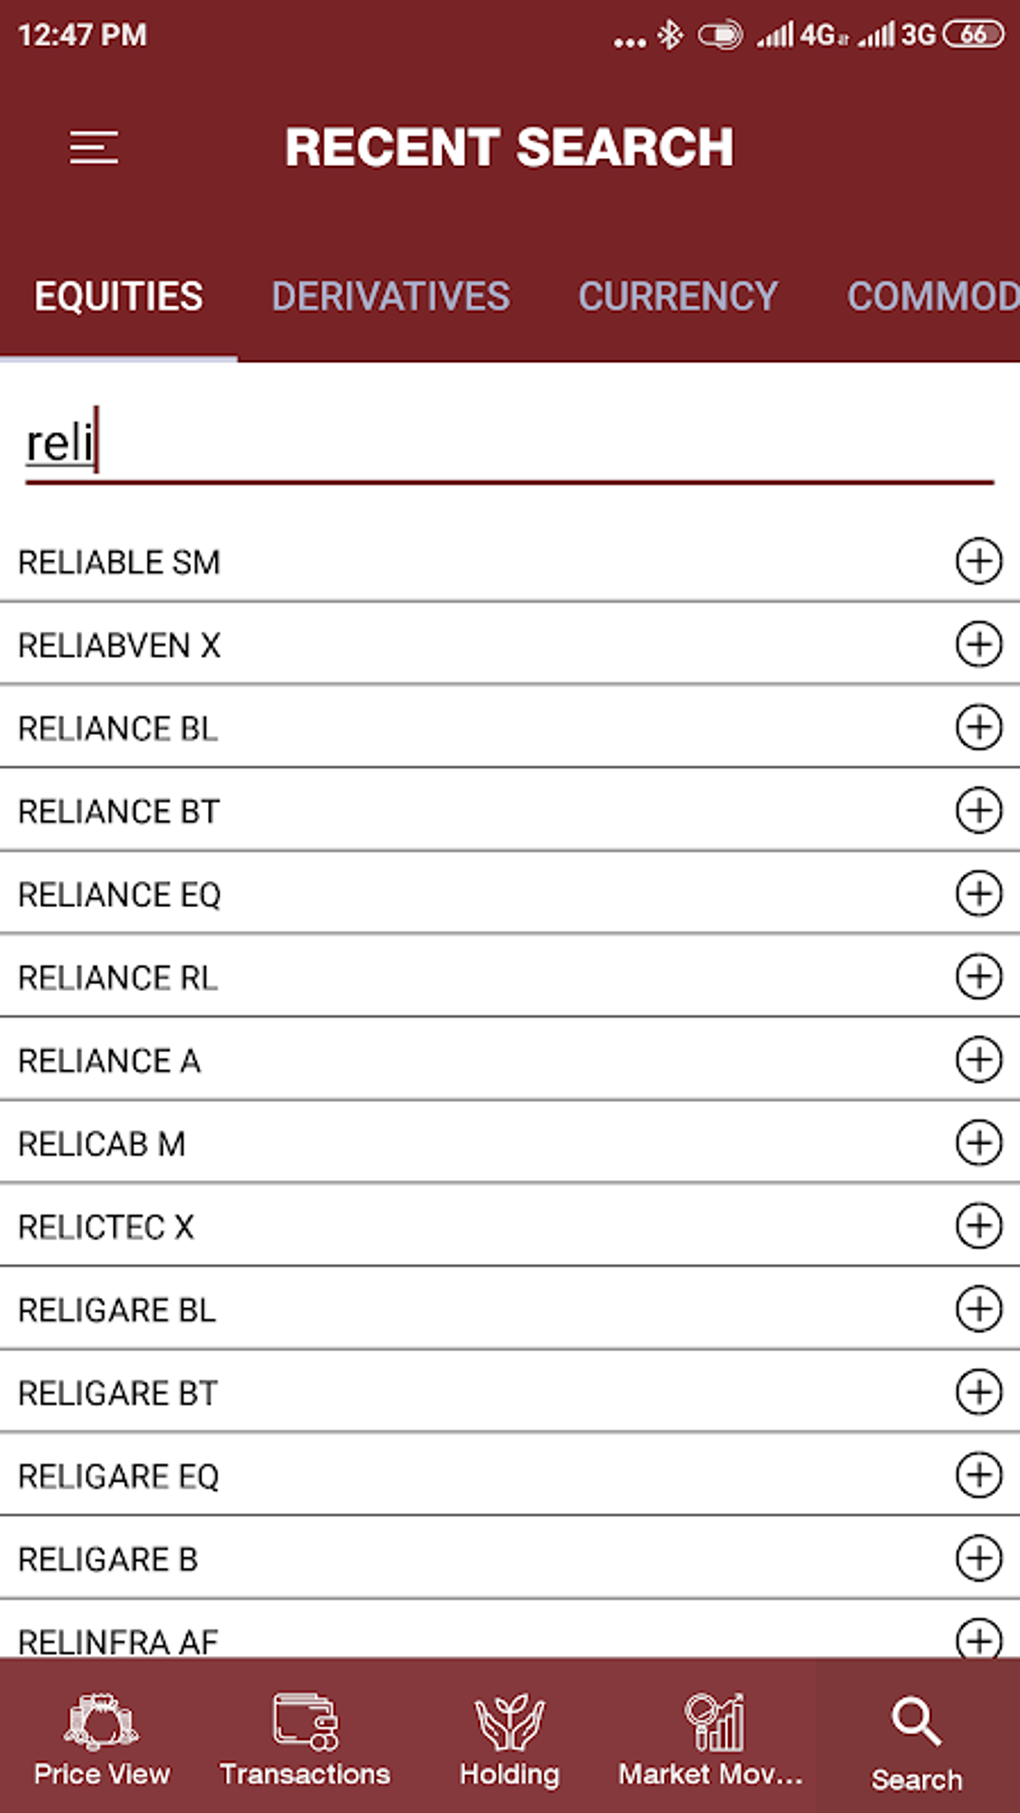Open Price View from bottom bar
This screenshot has height=1813, width=1020.
(102, 1740)
